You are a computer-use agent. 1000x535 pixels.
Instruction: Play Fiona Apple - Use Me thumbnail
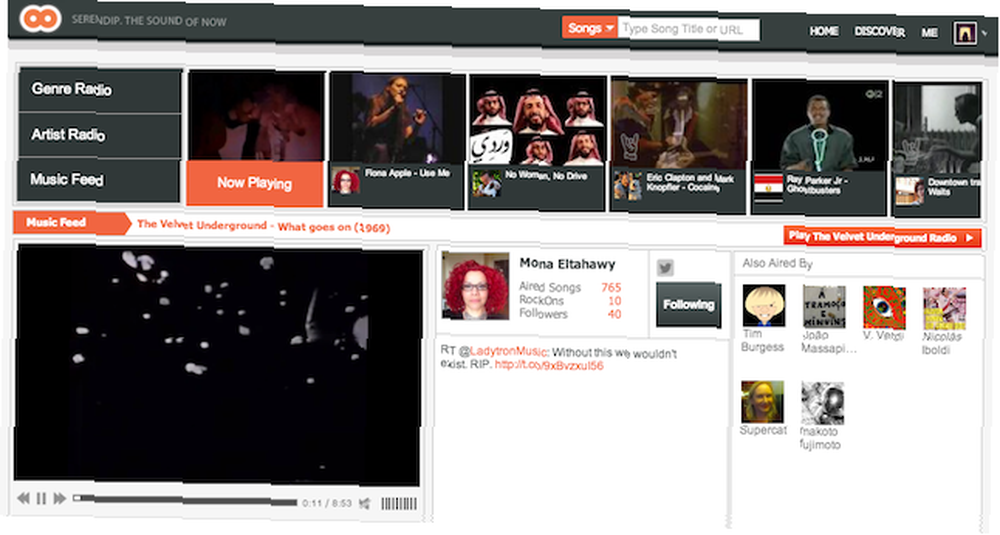pos(397,119)
